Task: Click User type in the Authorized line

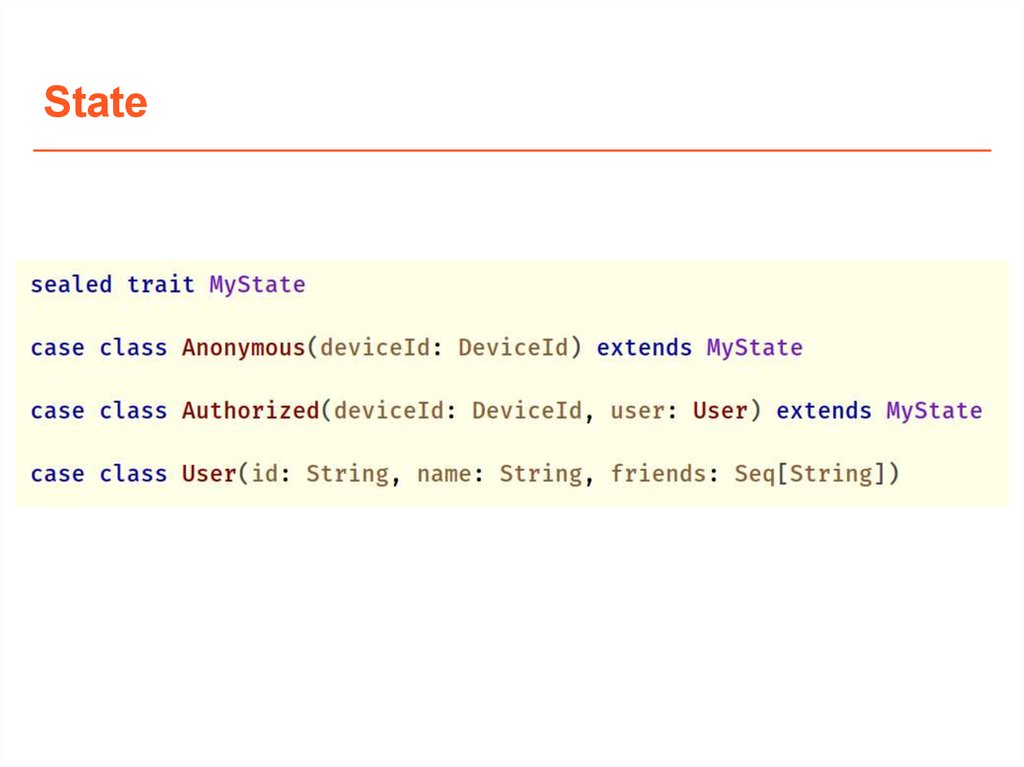Action: tap(720, 411)
